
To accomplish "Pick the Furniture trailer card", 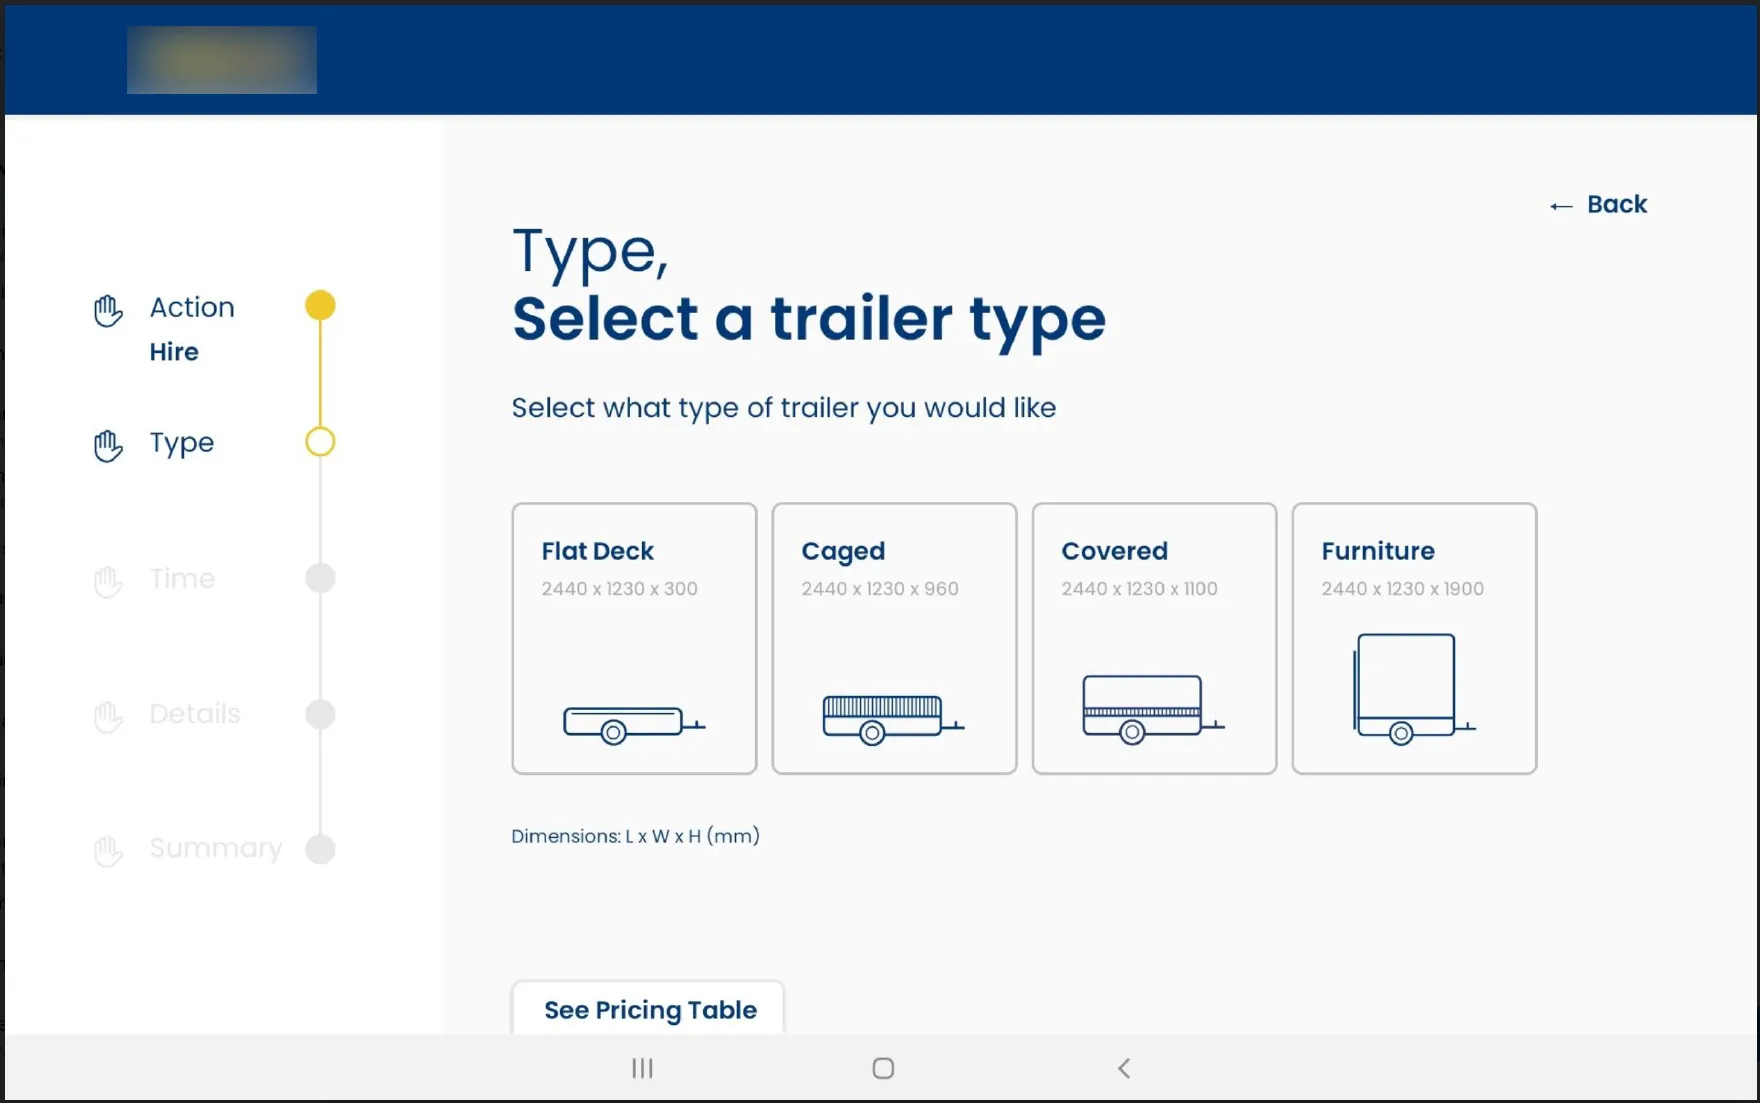I will click(x=1414, y=638).
